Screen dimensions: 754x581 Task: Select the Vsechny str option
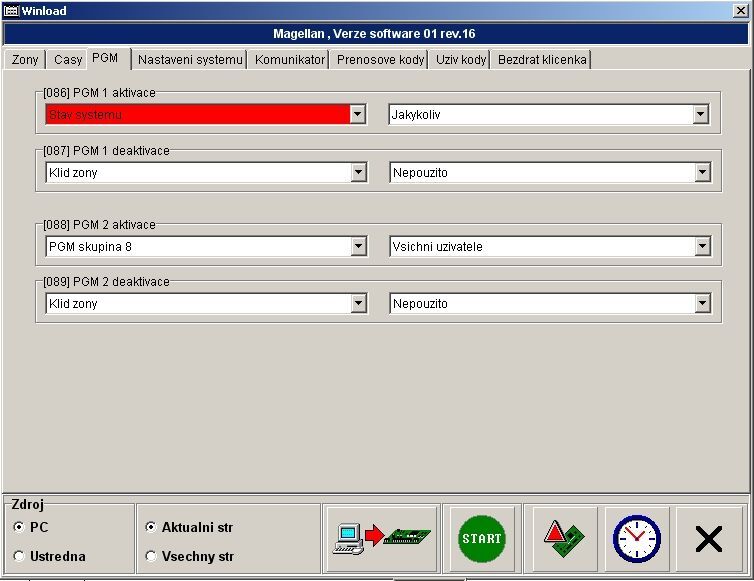151,556
